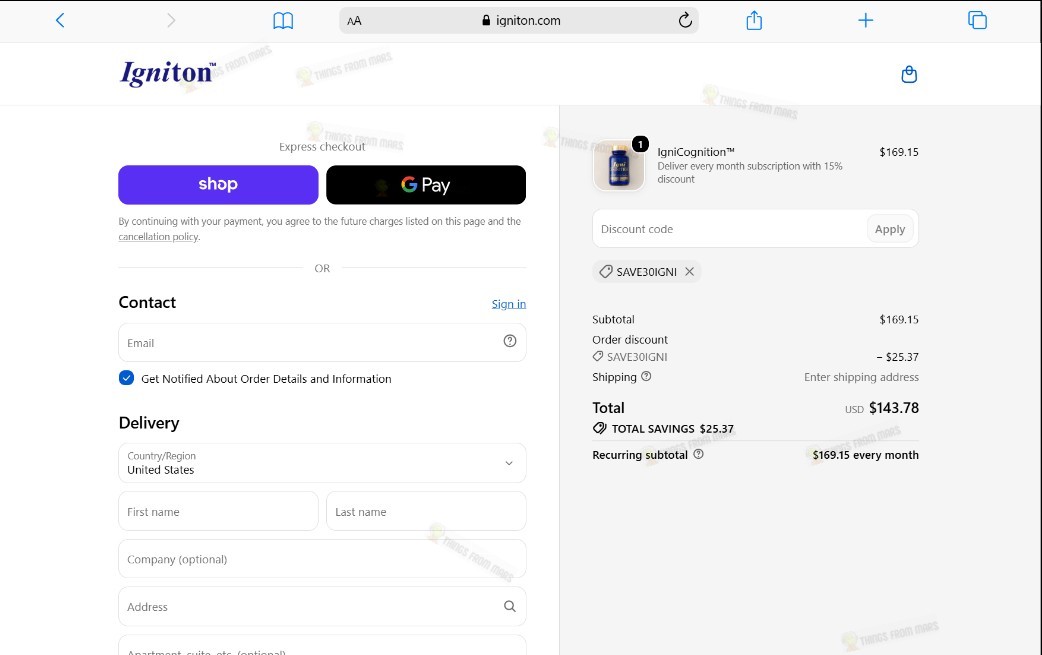This screenshot has height=655, width=1042.
Task: Uncheck Get Notified About Order Details
Action: pos(126,378)
